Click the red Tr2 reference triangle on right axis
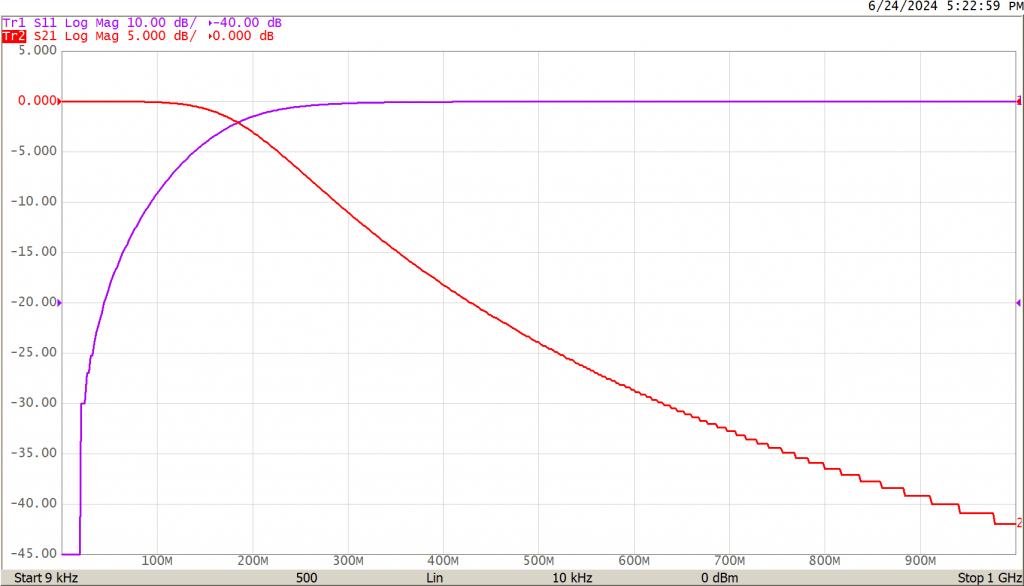Image resolution: width=1024 pixels, height=586 pixels. (x=1017, y=100)
